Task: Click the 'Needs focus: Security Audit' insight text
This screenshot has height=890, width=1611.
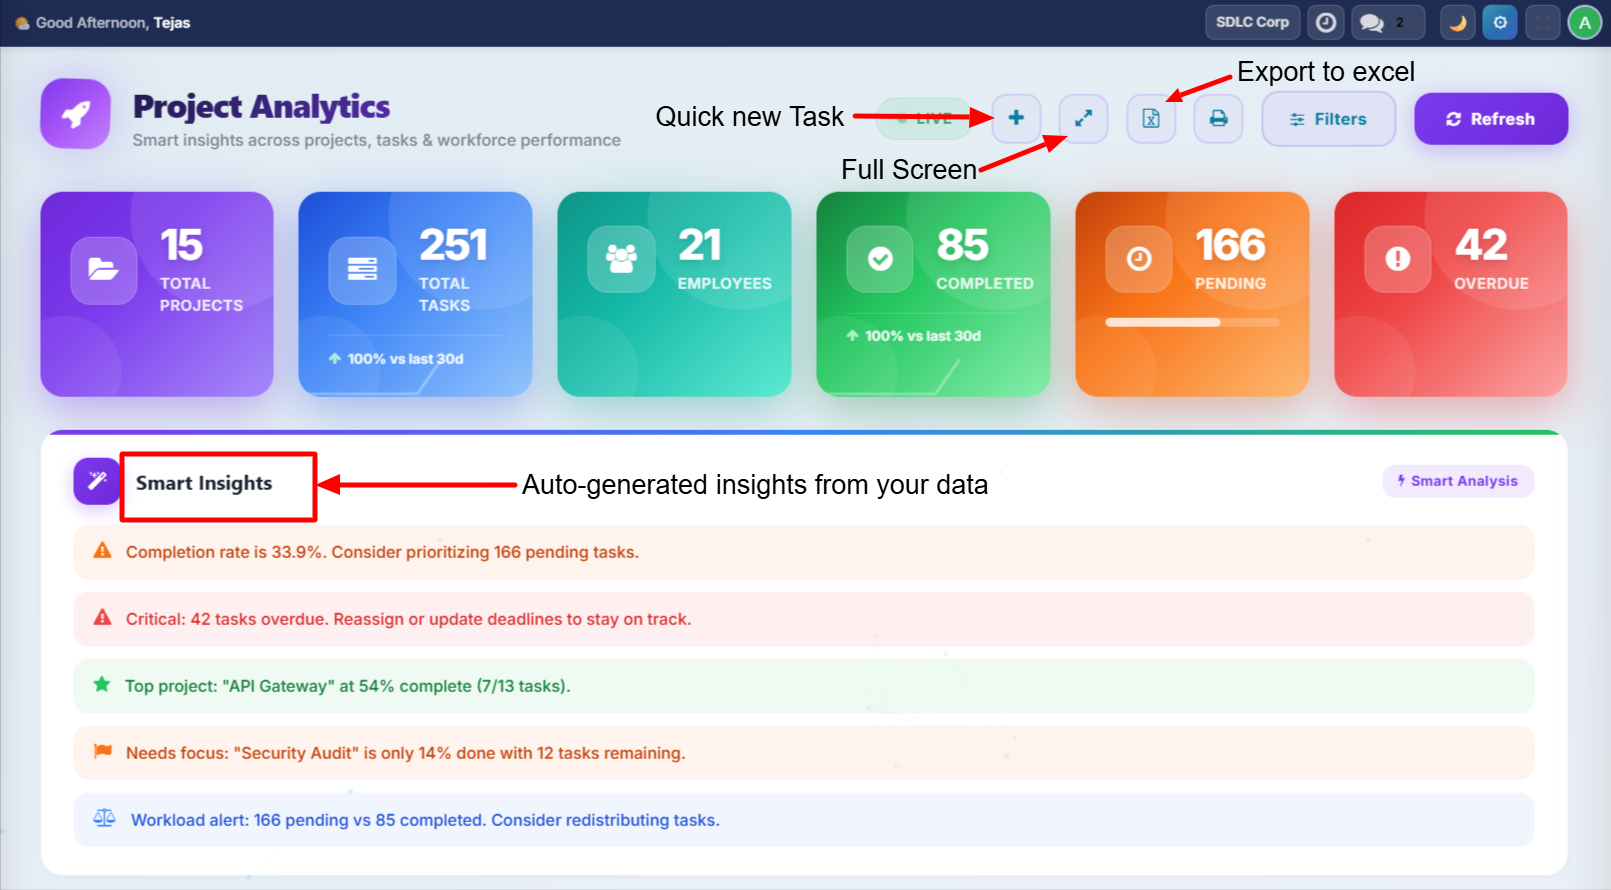Action: pos(405,753)
